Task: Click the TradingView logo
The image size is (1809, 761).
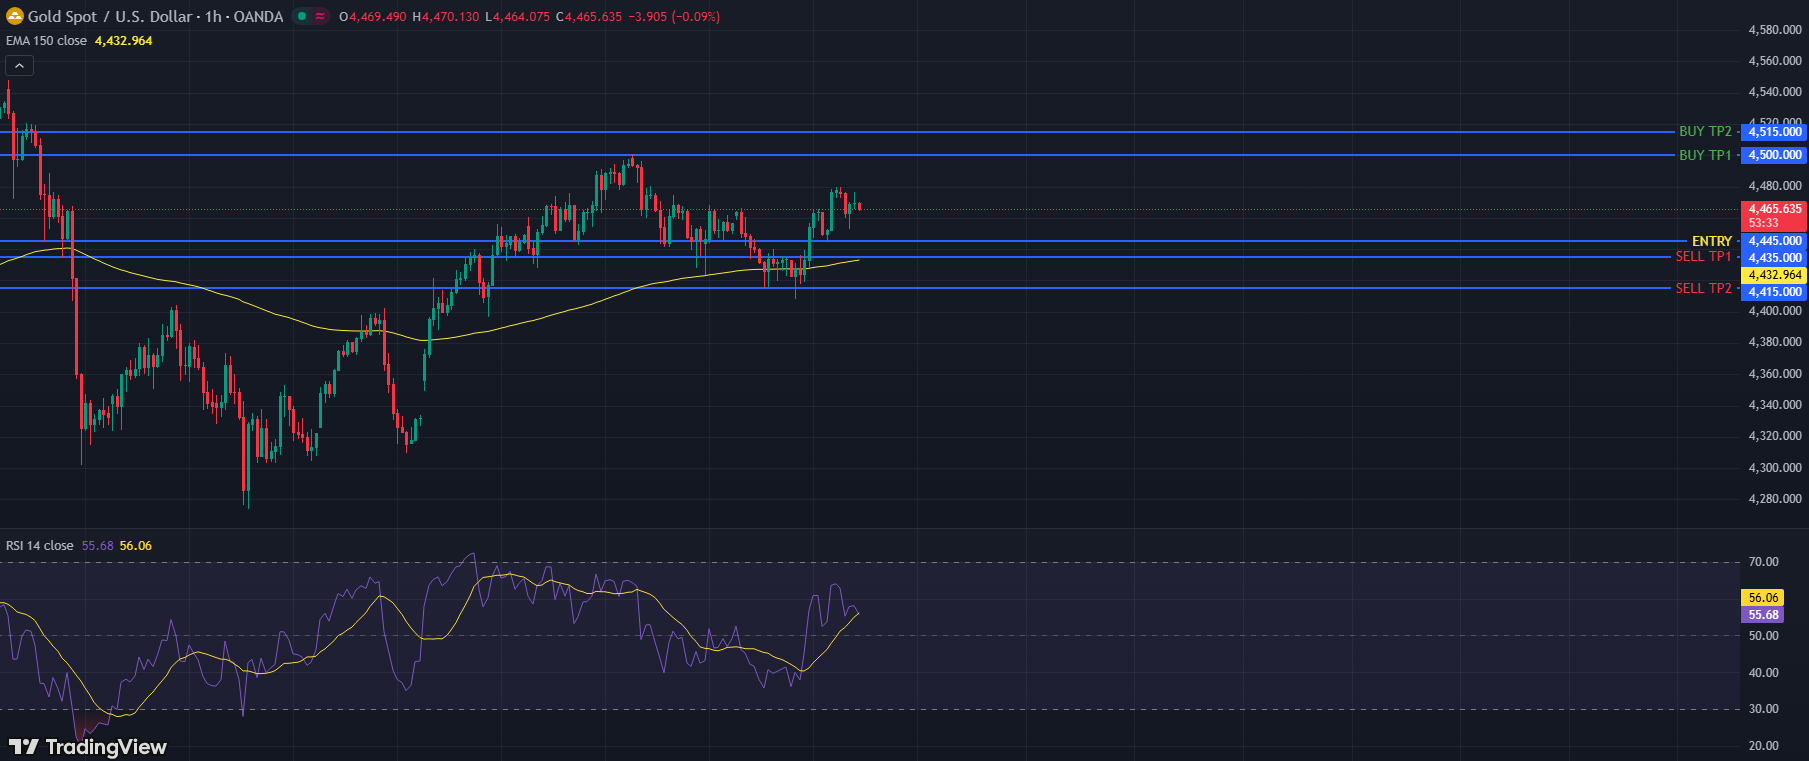Action: pyautogui.click(x=88, y=747)
